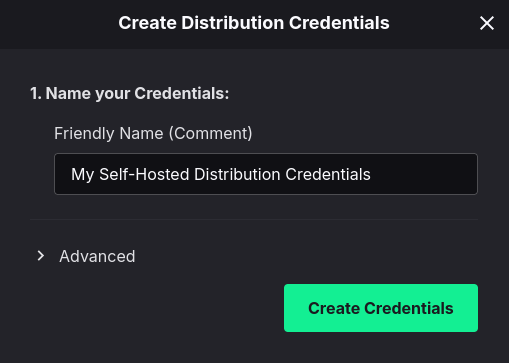Focus the Friendly Name input field
Viewport: 509px width, 363px height.
click(x=266, y=174)
